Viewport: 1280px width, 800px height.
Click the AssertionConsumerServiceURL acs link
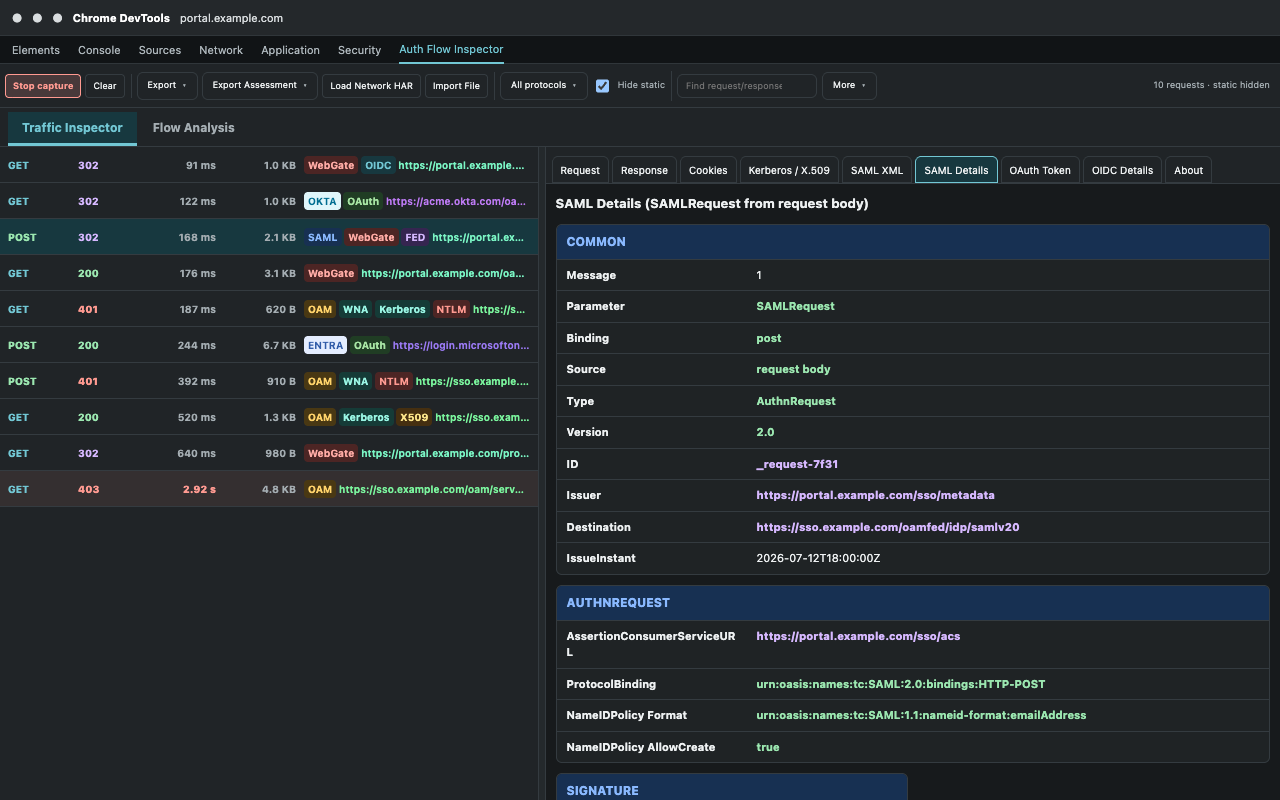pos(858,636)
